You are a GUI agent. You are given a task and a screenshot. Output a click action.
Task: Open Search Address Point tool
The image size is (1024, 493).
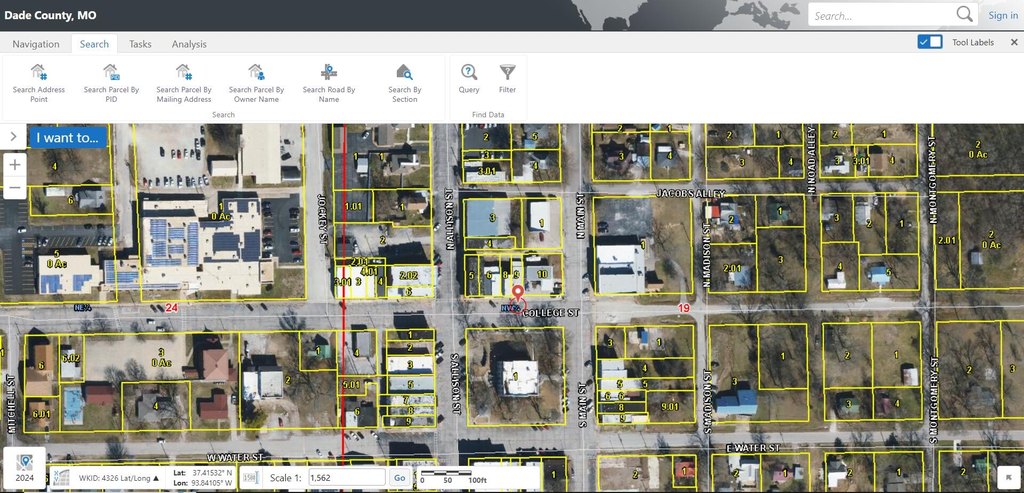click(x=39, y=82)
